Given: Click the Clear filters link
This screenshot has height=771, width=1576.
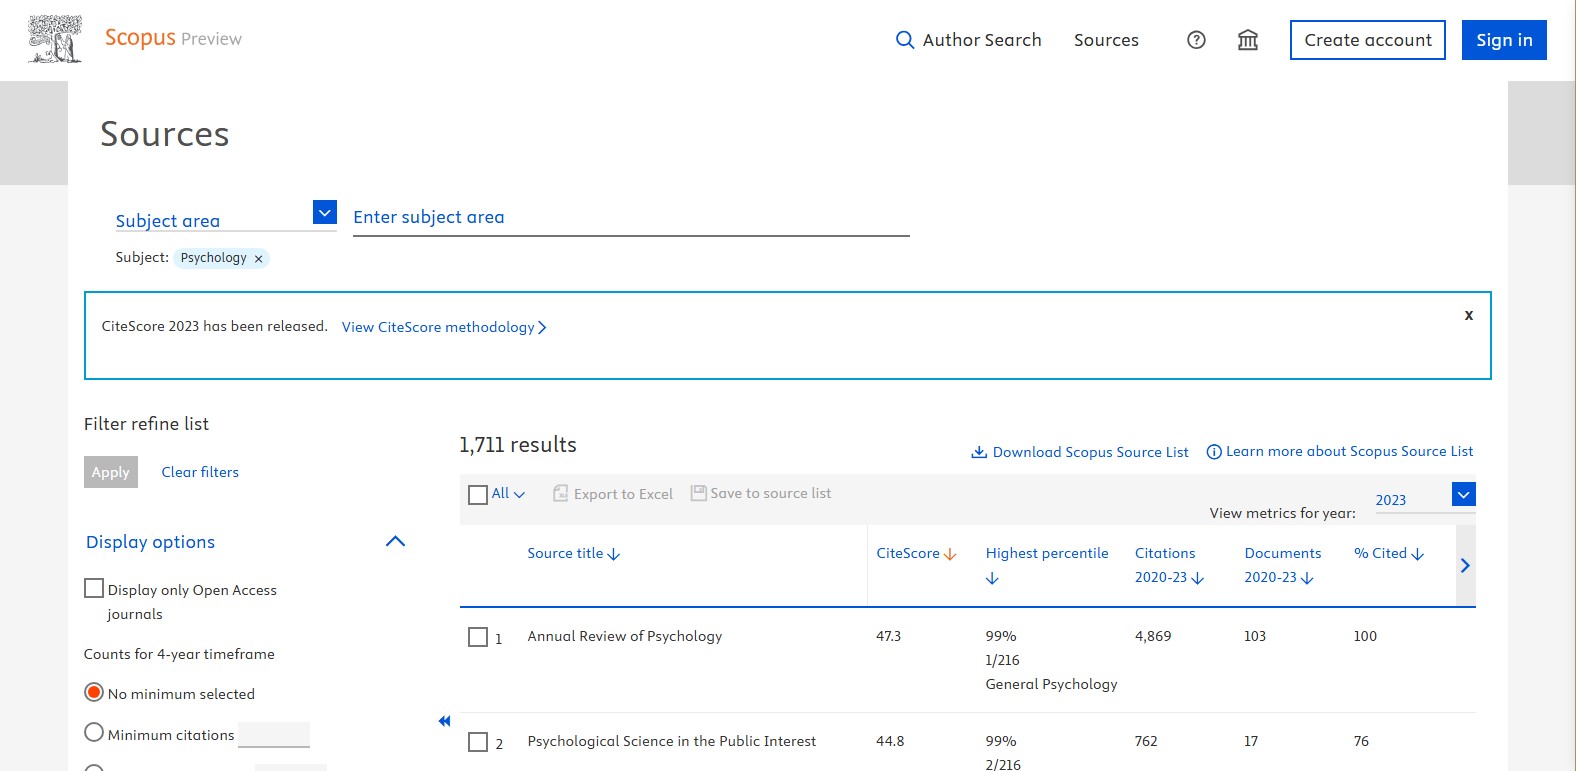Looking at the screenshot, I should tap(200, 472).
